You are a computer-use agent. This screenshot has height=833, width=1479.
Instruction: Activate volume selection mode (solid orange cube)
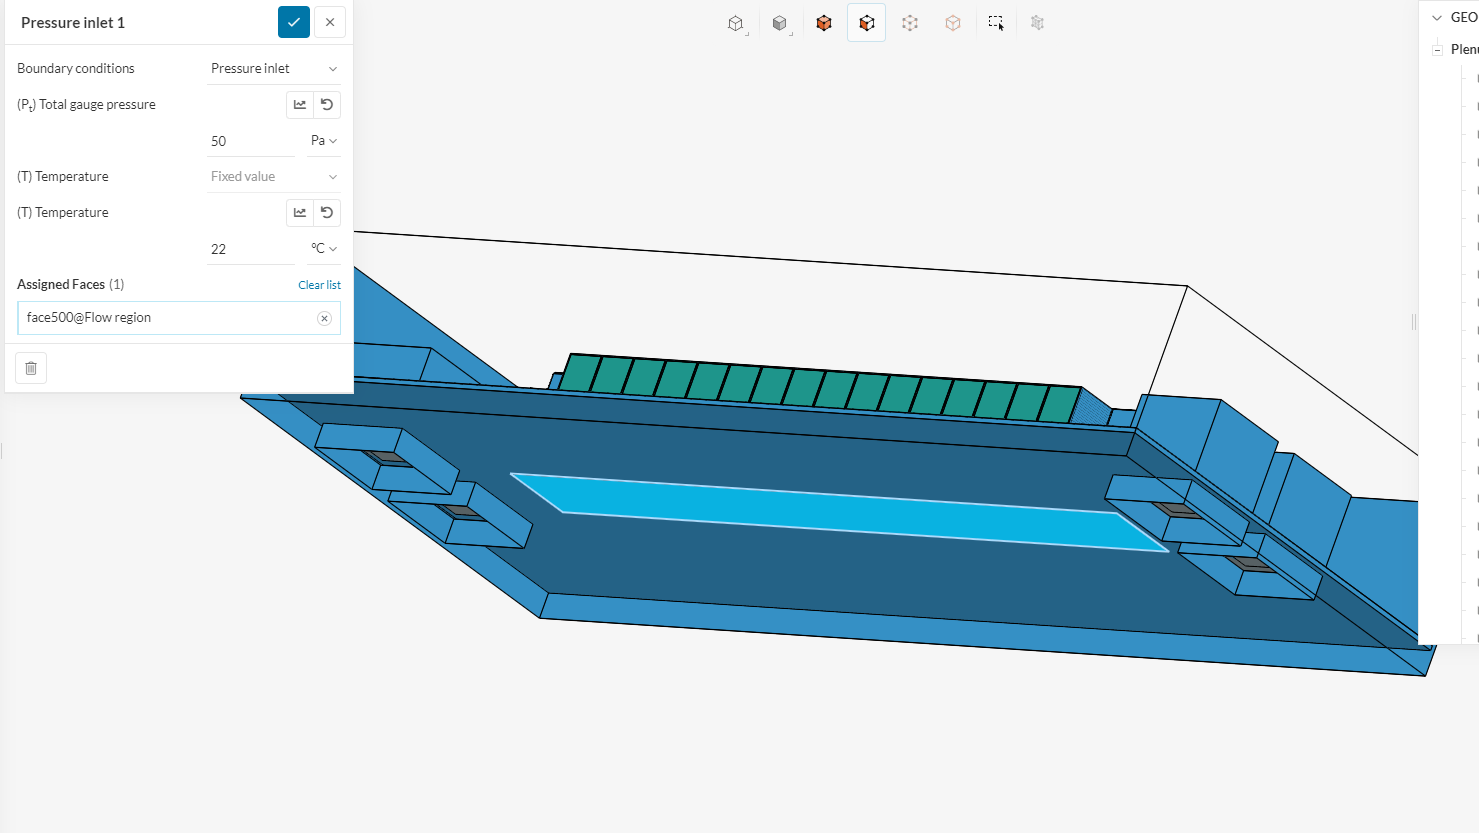824,23
